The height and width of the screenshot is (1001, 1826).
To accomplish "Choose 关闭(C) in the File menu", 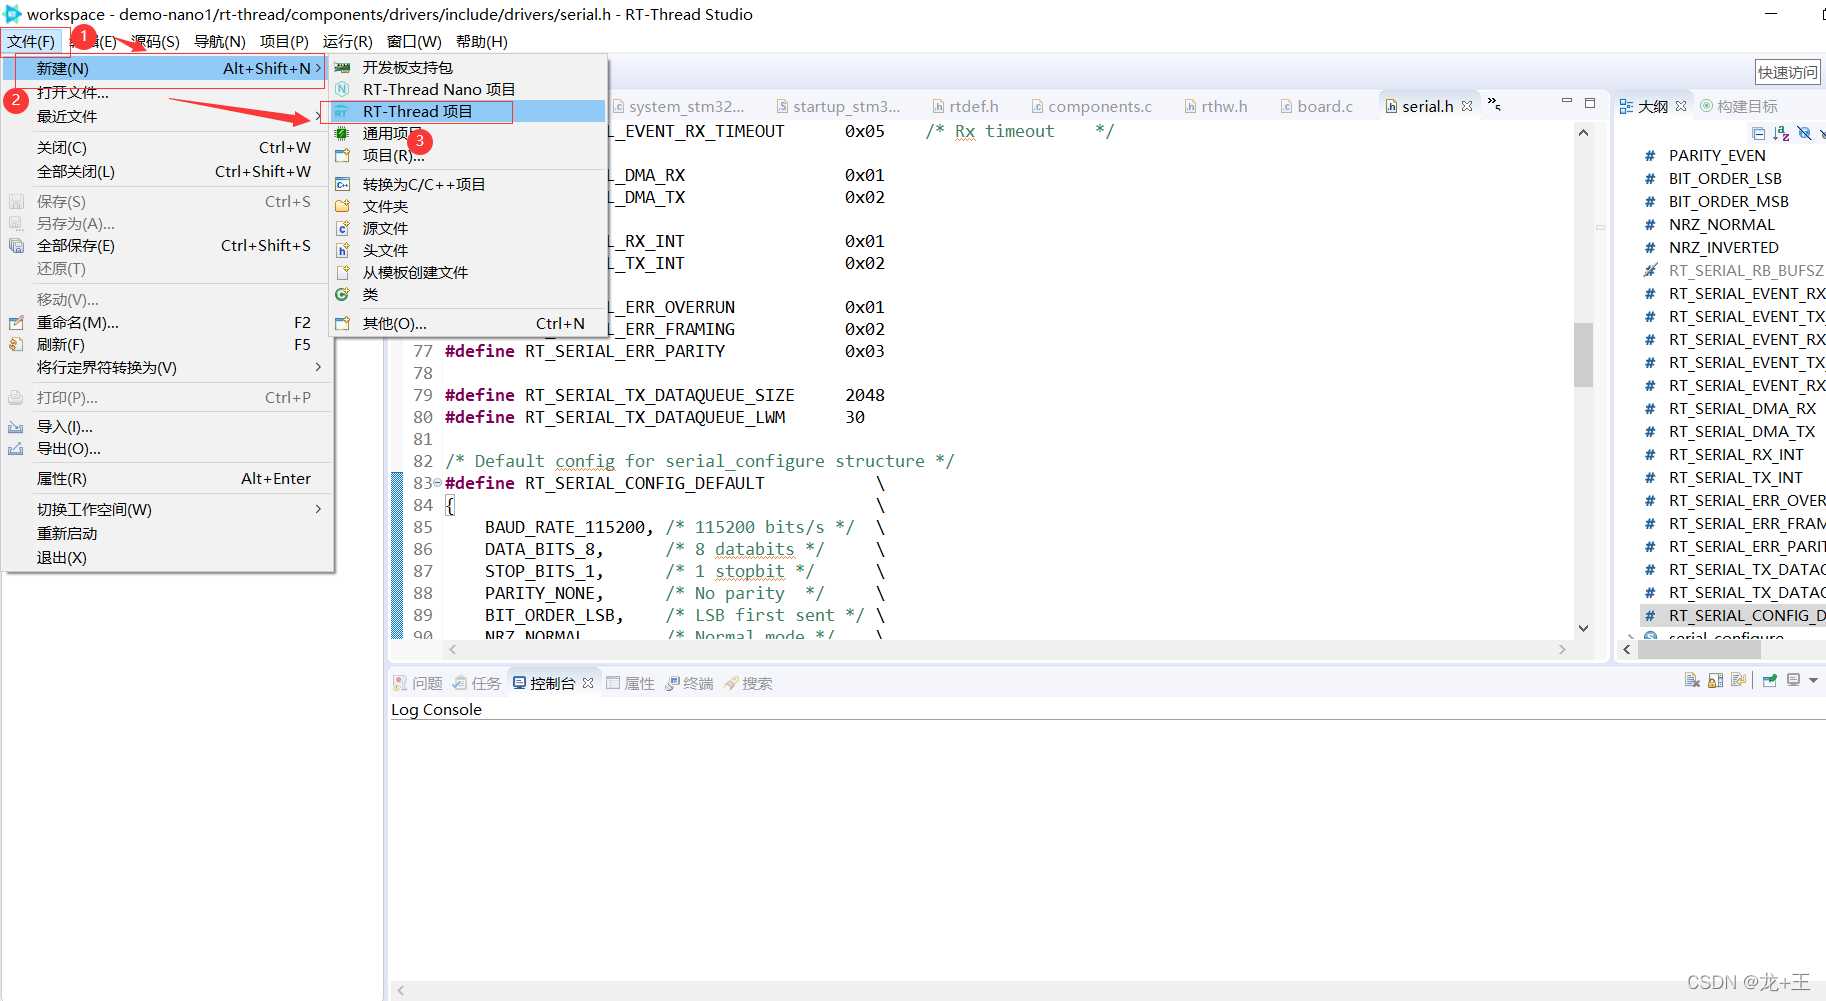I will pos(167,147).
